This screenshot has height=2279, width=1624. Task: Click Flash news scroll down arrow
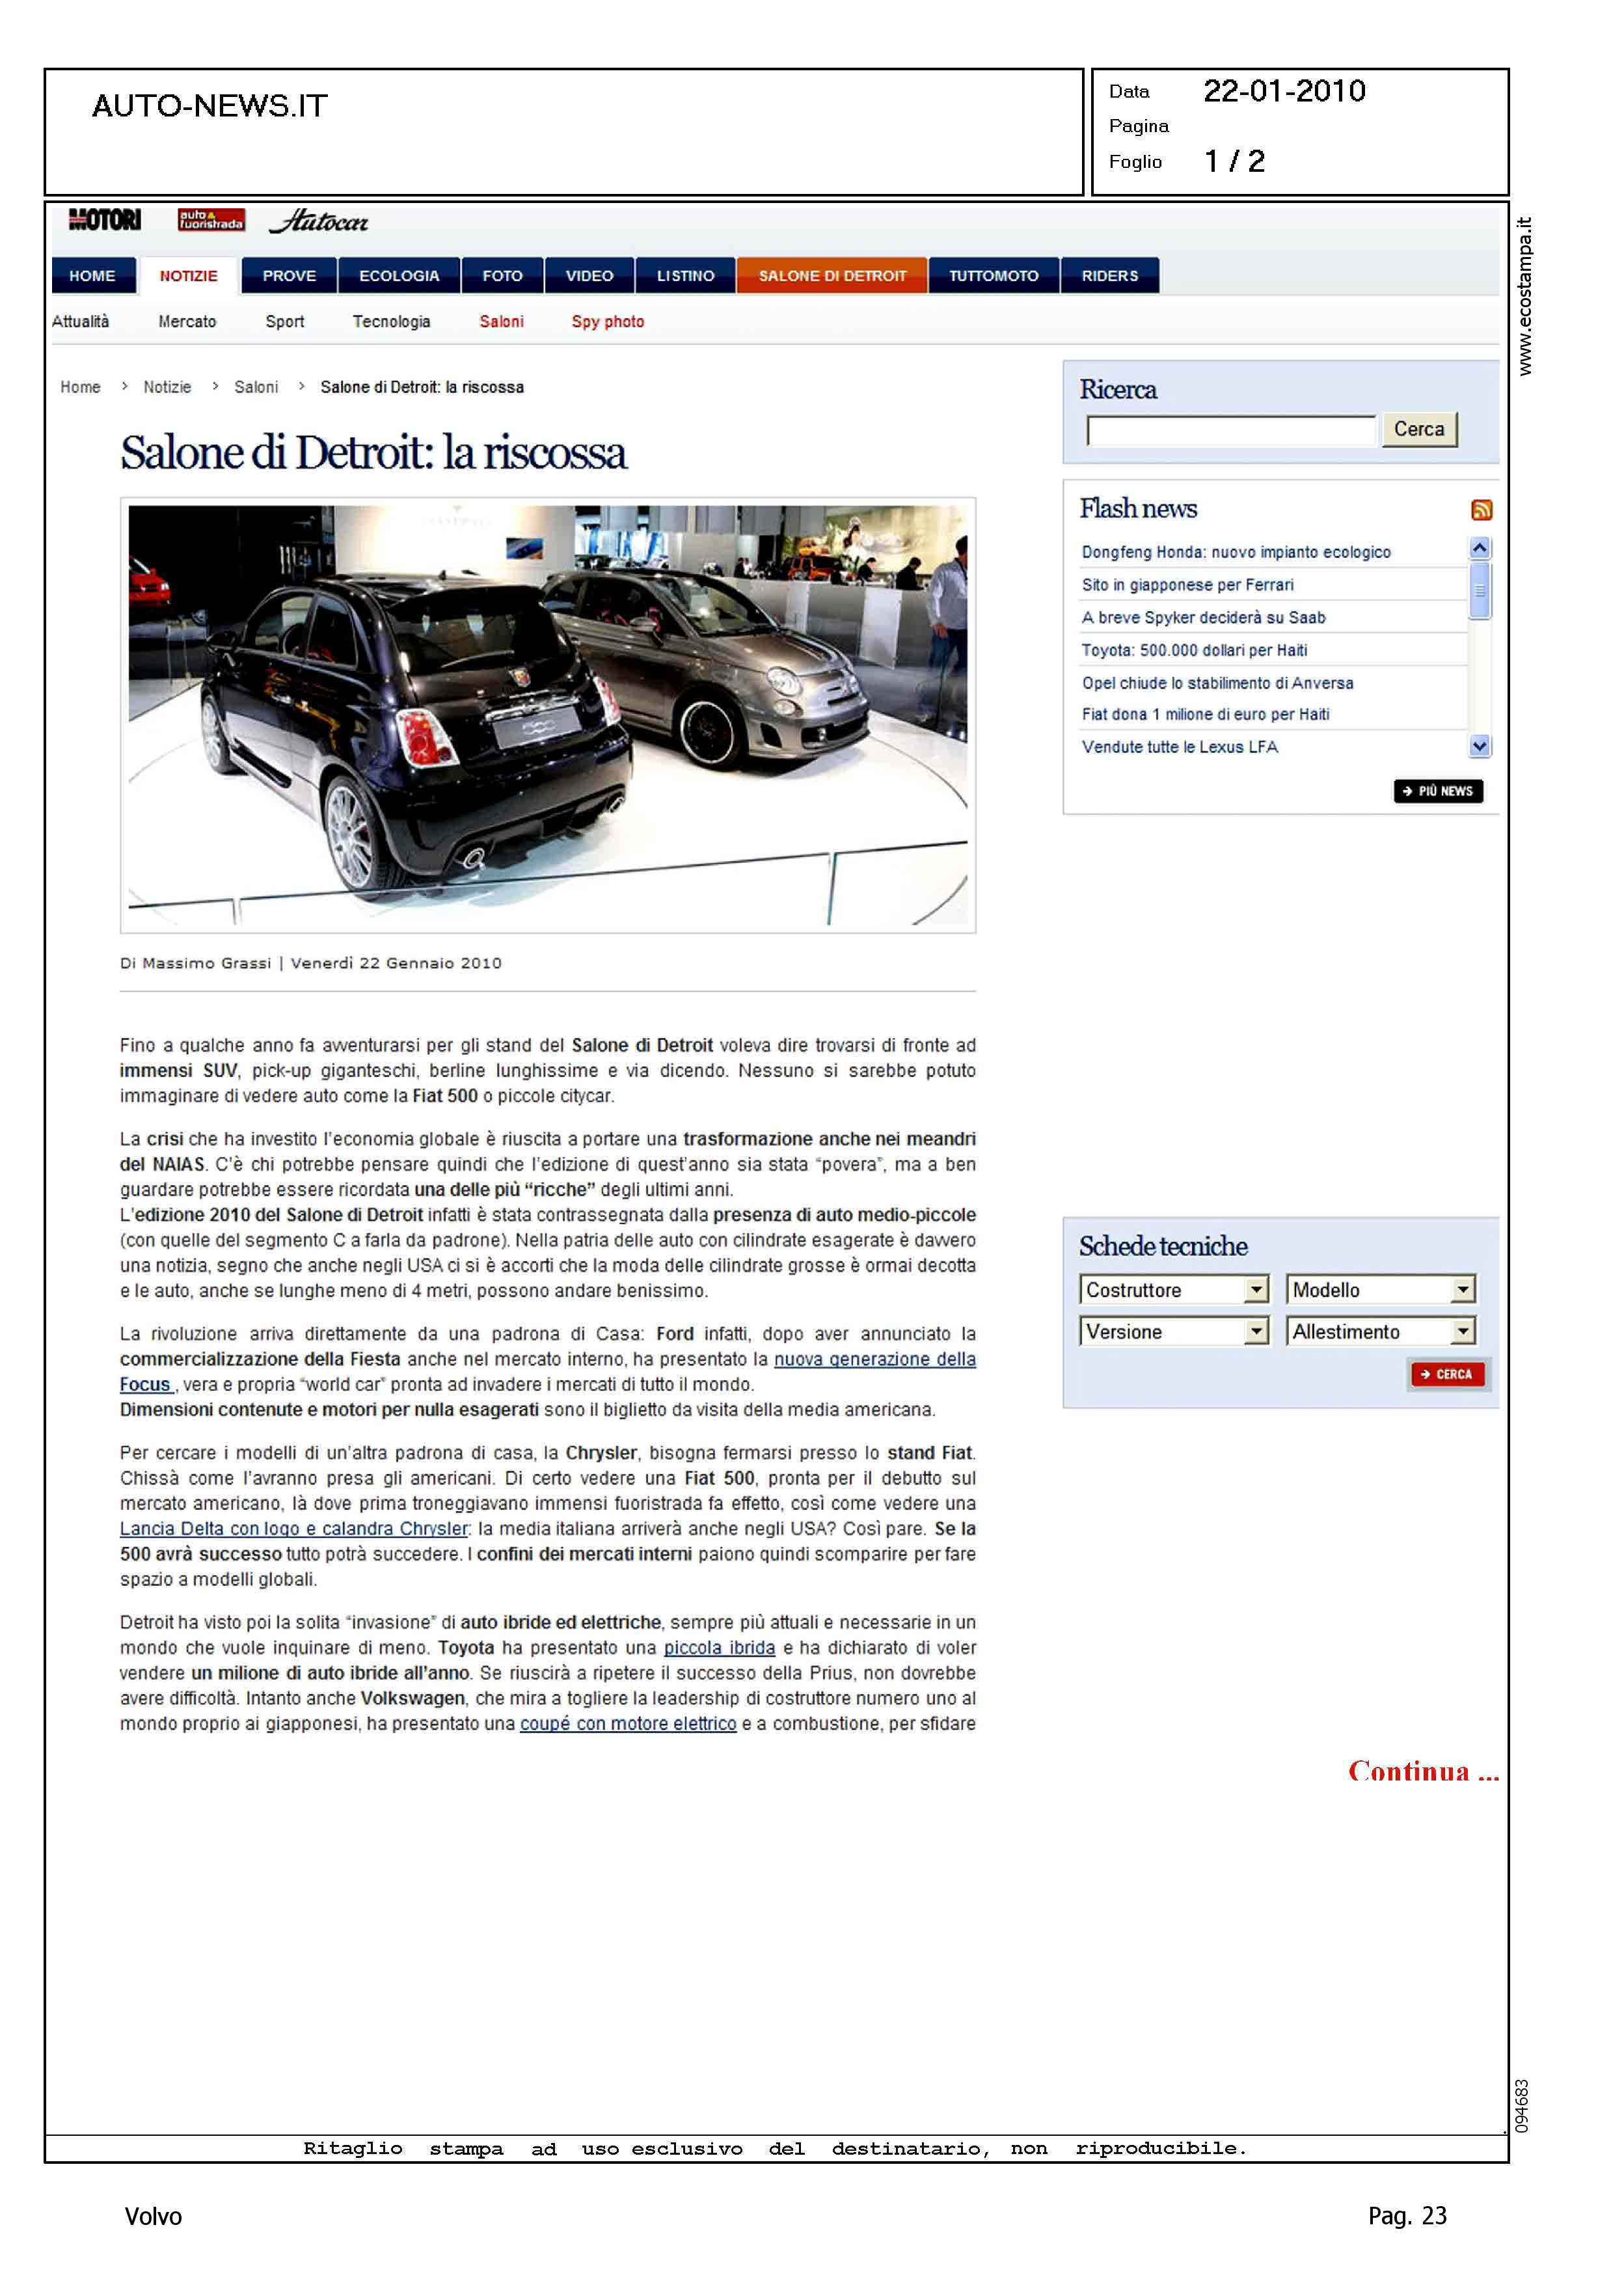click(x=1479, y=746)
